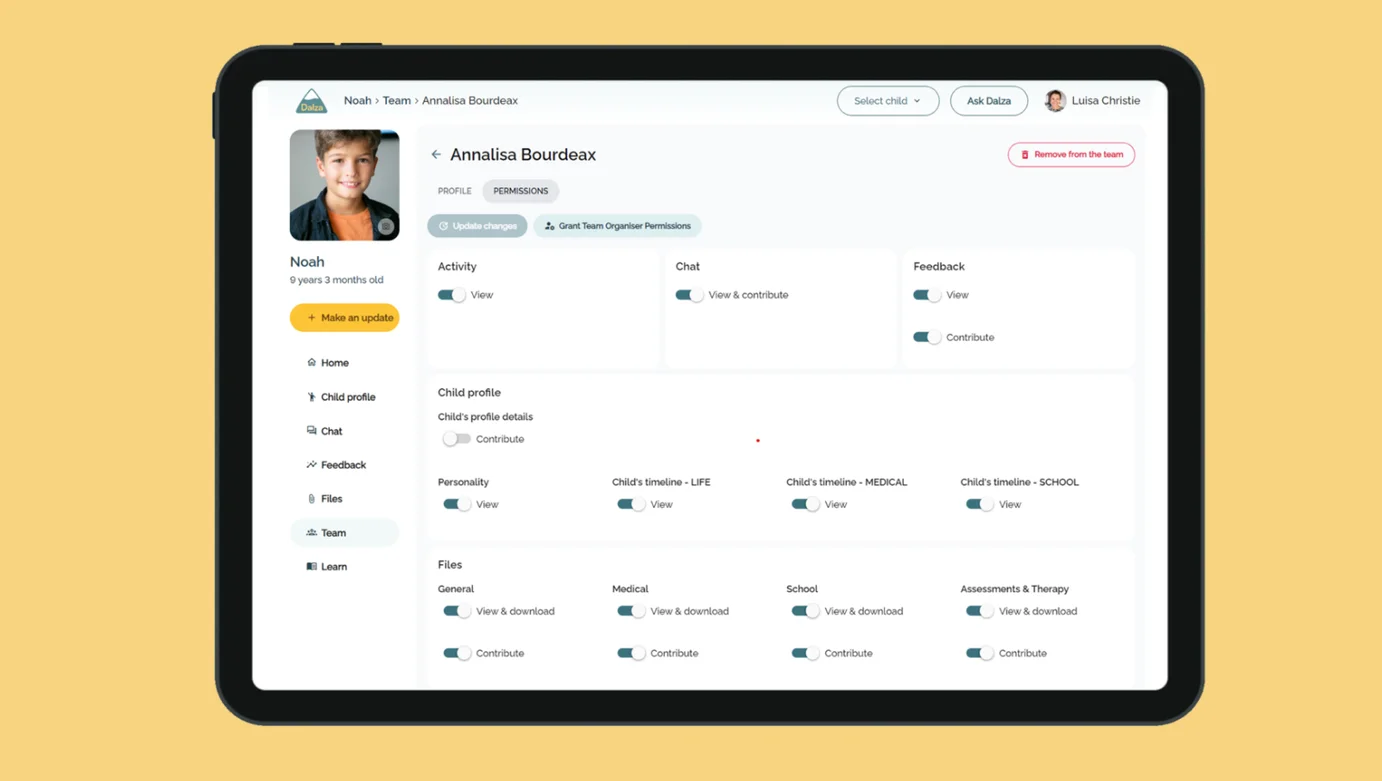The height and width of the screenshot is (781, 1382).
Task: Disable View permission for Activity
Action: click(450, 294)
